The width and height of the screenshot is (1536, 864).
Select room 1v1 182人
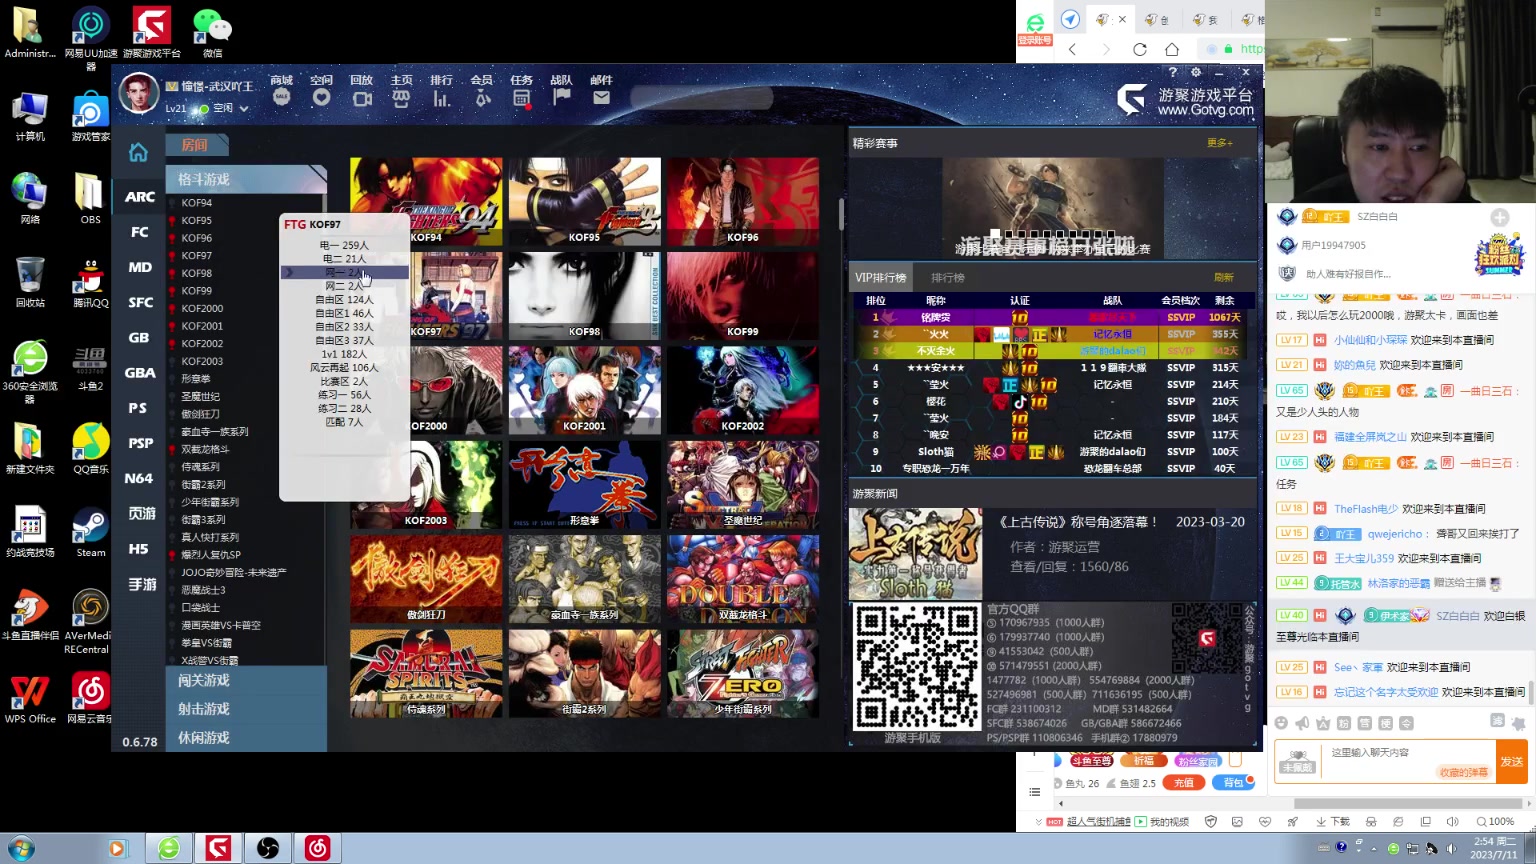[x=344, y=354]
